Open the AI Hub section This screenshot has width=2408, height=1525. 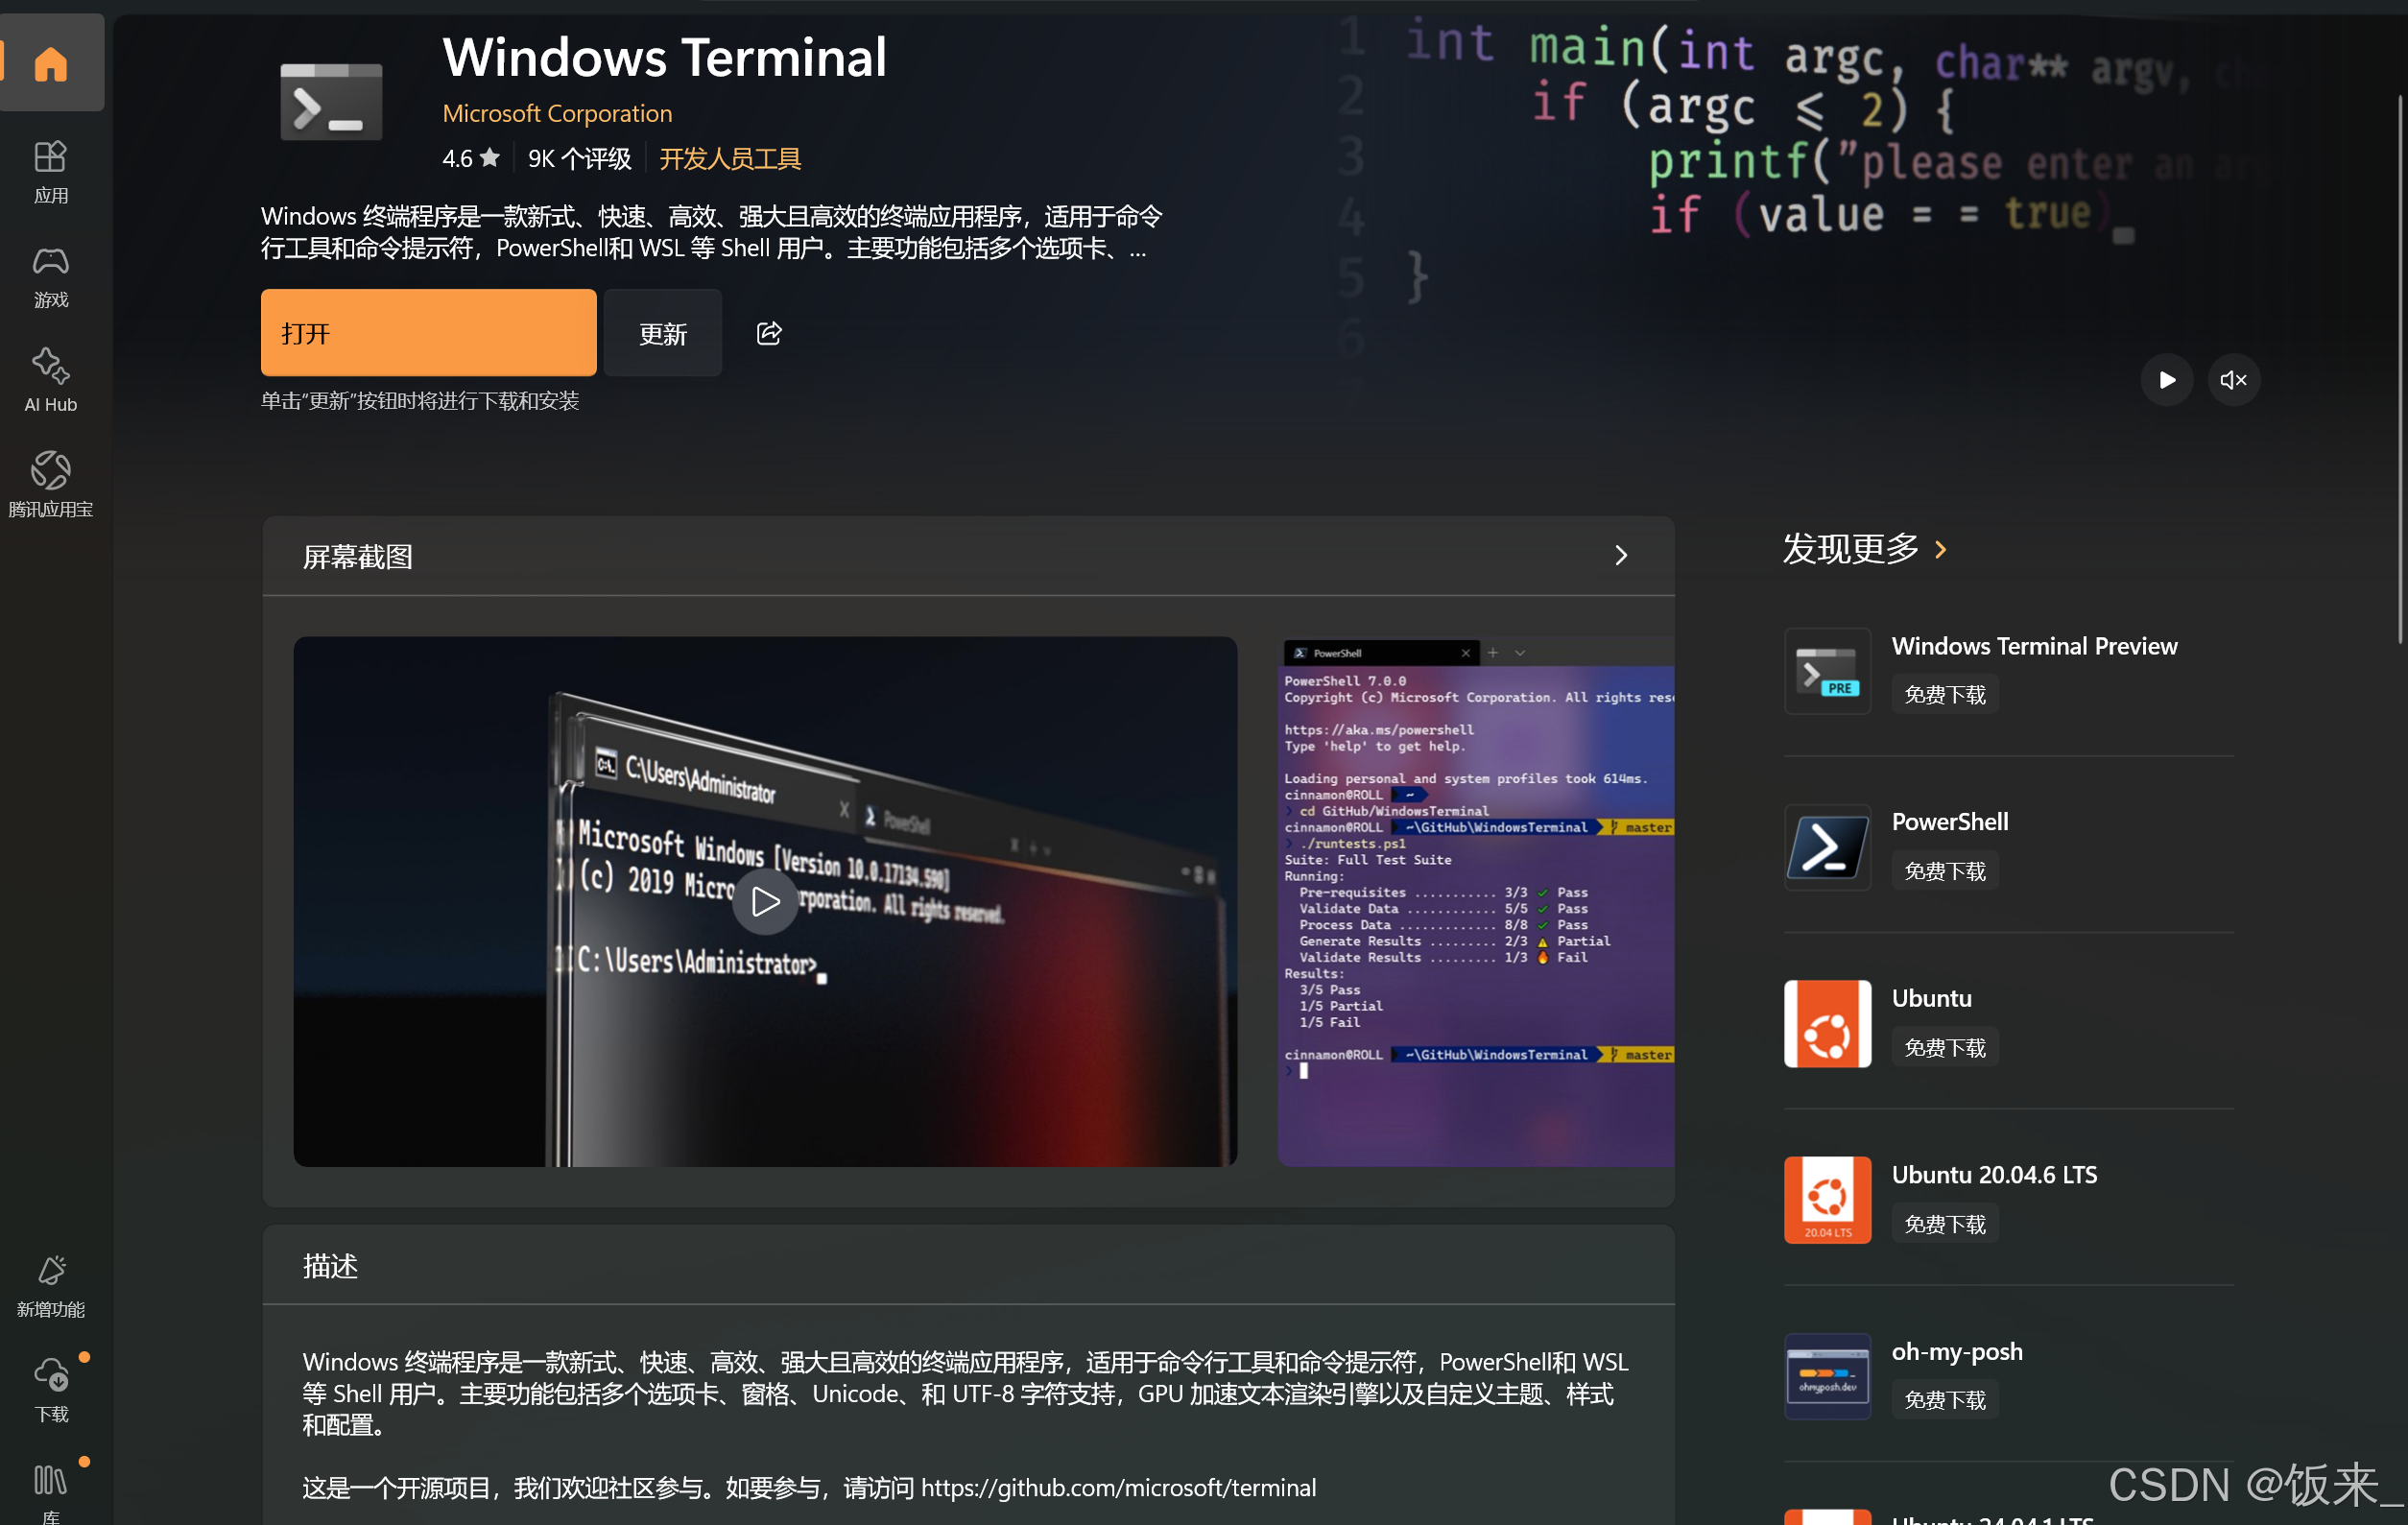pyautogui.click(x=50, y=380)
